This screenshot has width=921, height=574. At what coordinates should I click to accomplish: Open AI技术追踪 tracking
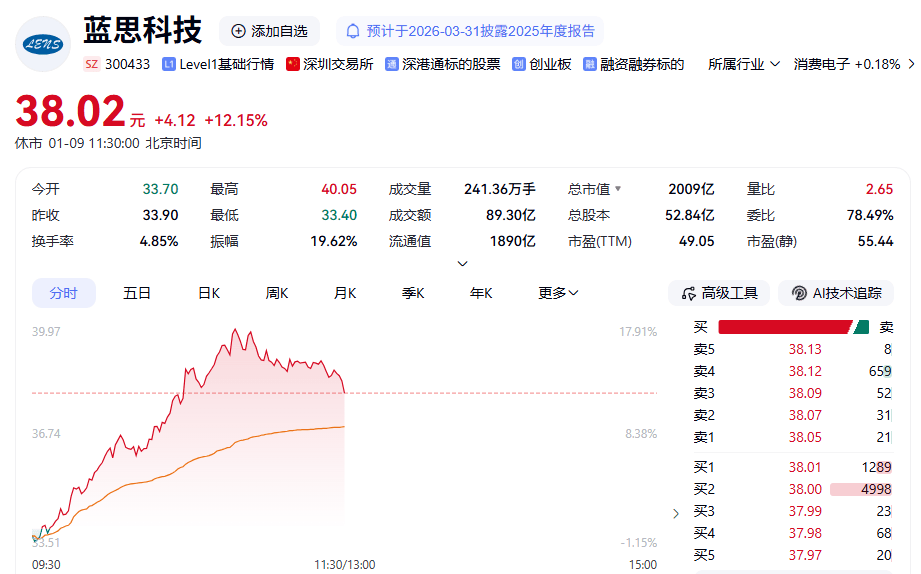[836, 293]
